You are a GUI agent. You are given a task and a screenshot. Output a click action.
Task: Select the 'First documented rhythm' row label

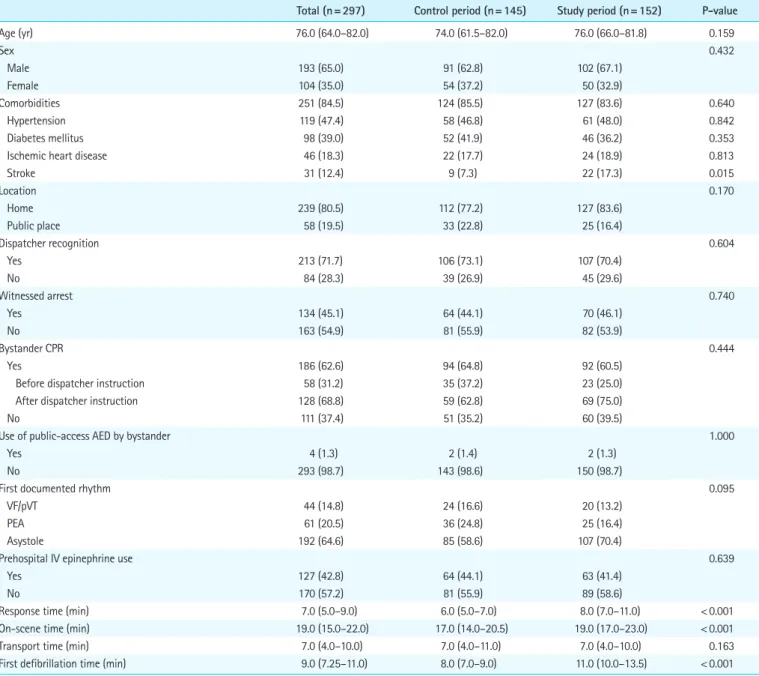pyautogui.click(x=55, y=489)
